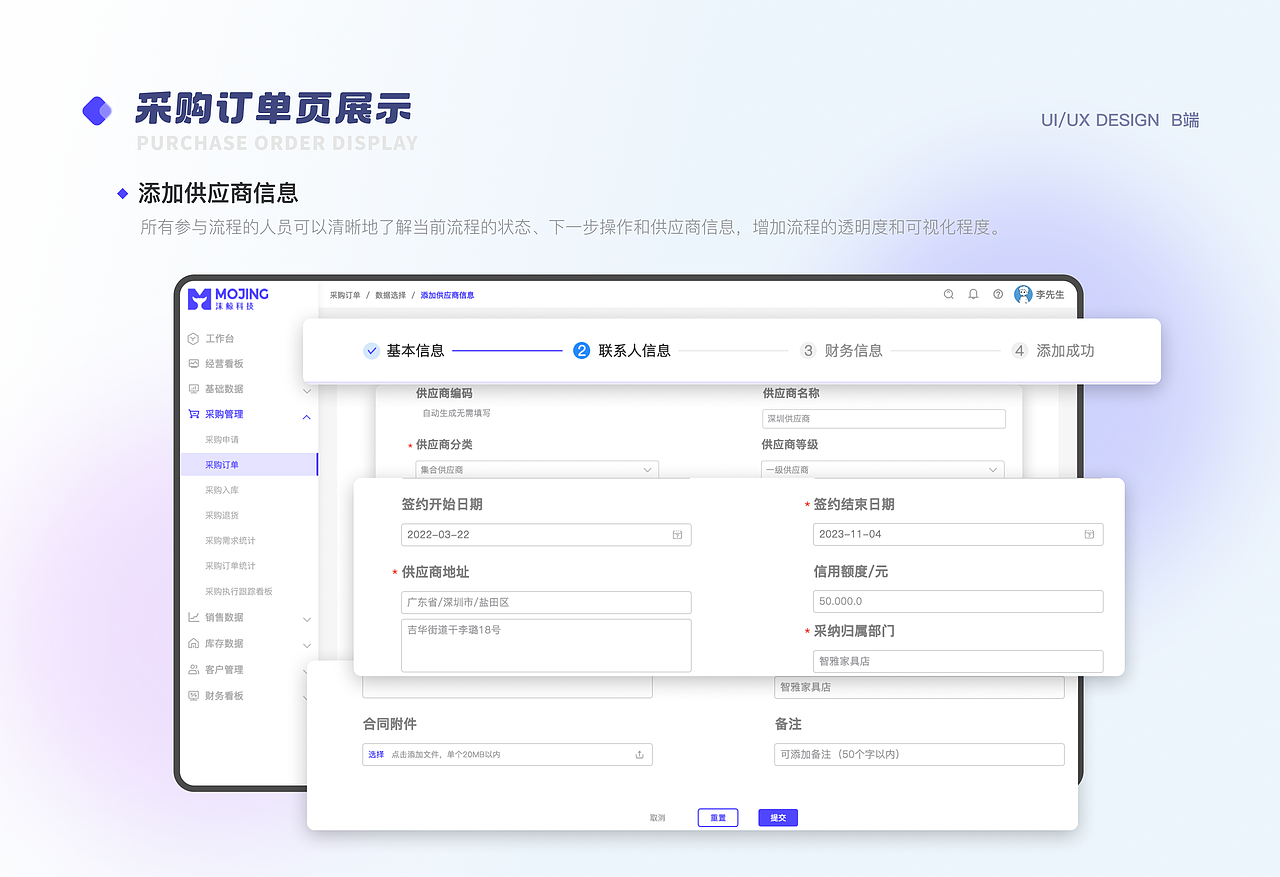Click the 采纳归属部门 input field
Viewport: 1280px width, 877px height.
pyautogui.click(x=958, y=661)
